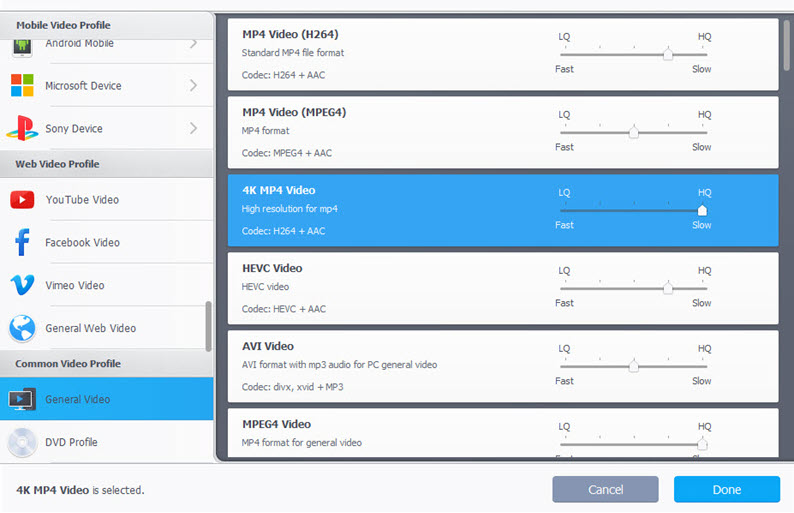
Task: Select the General Web Video globe icon
Action: (22, 328)
